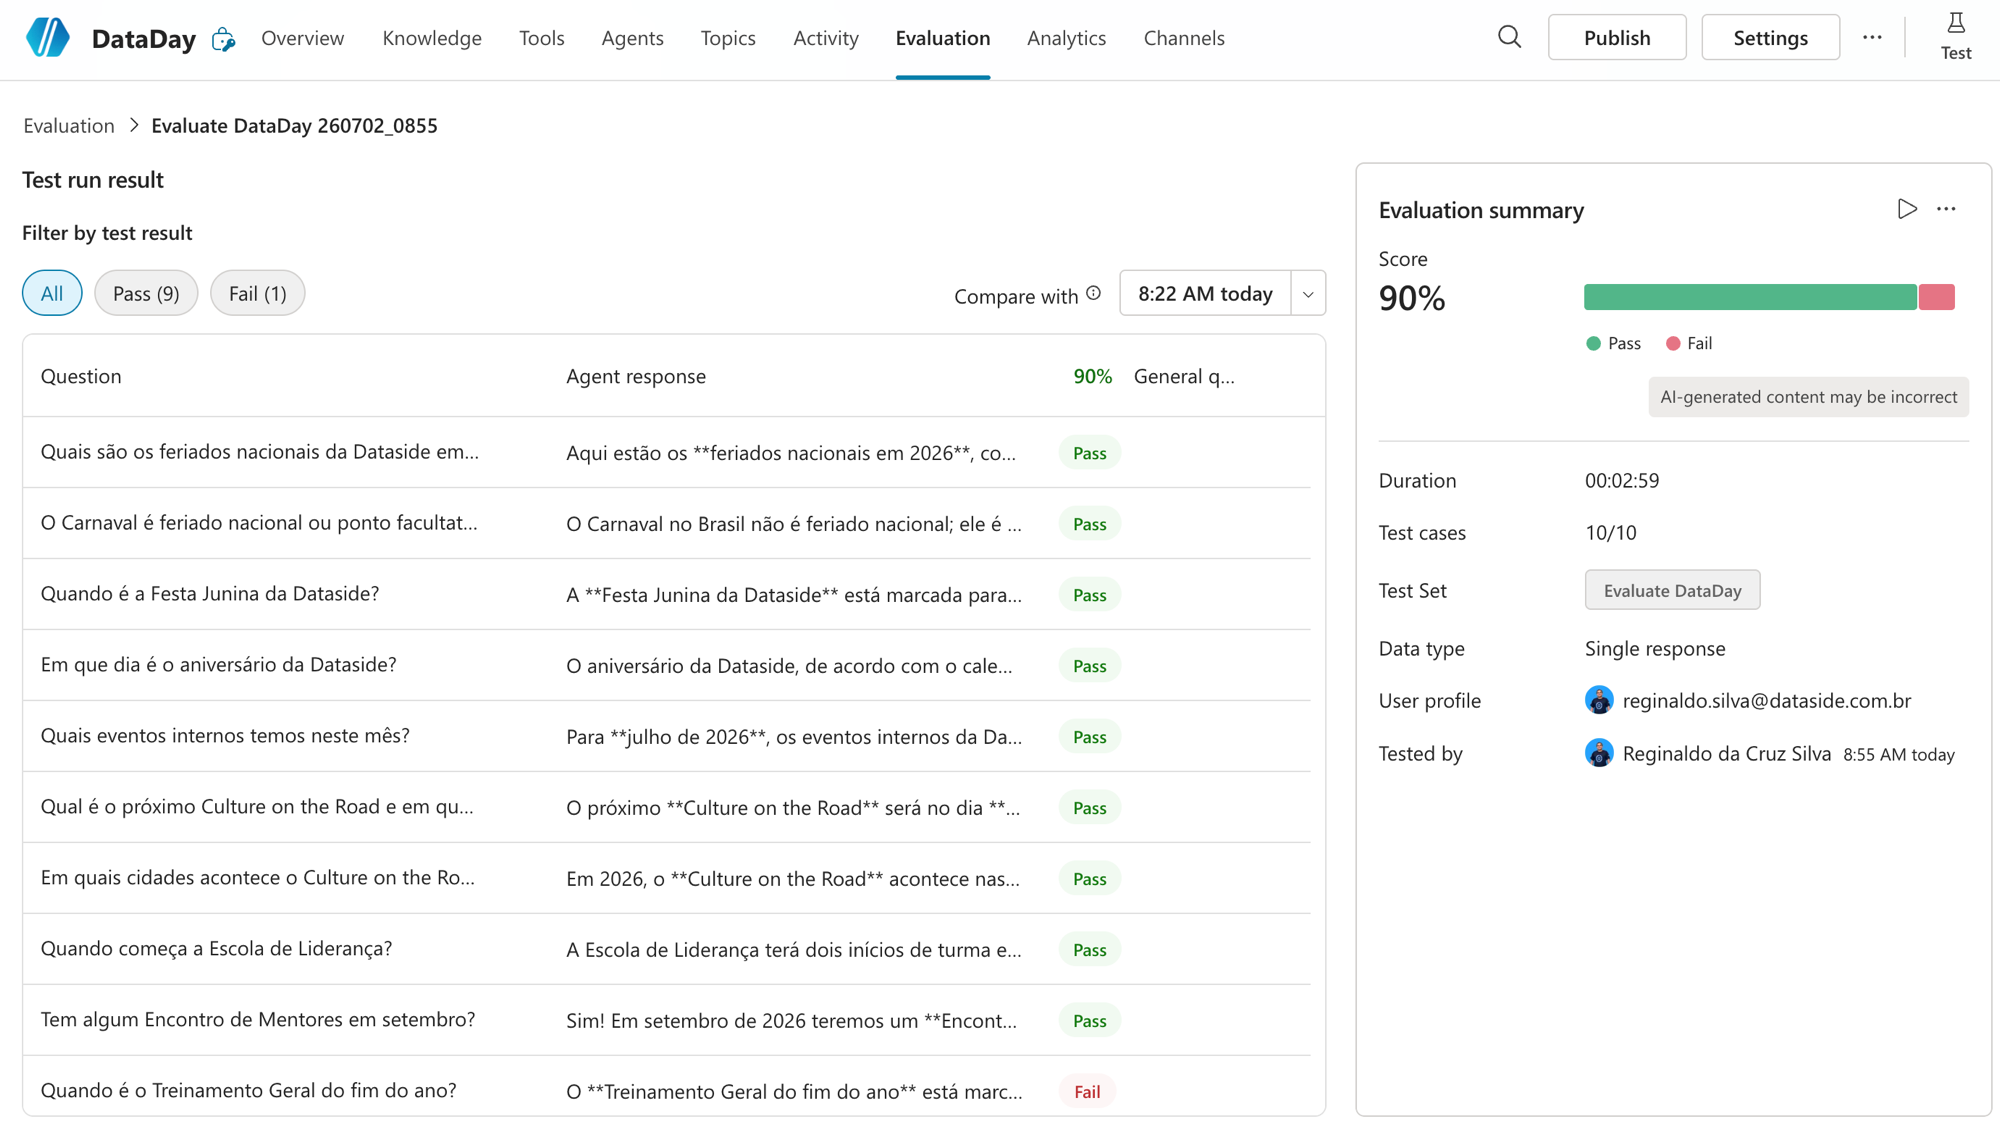Open the 8:22 AM today comparison selector
Image resolution: width=2000 pixels, height=1130 pixels.
(x=1205, y=294)
